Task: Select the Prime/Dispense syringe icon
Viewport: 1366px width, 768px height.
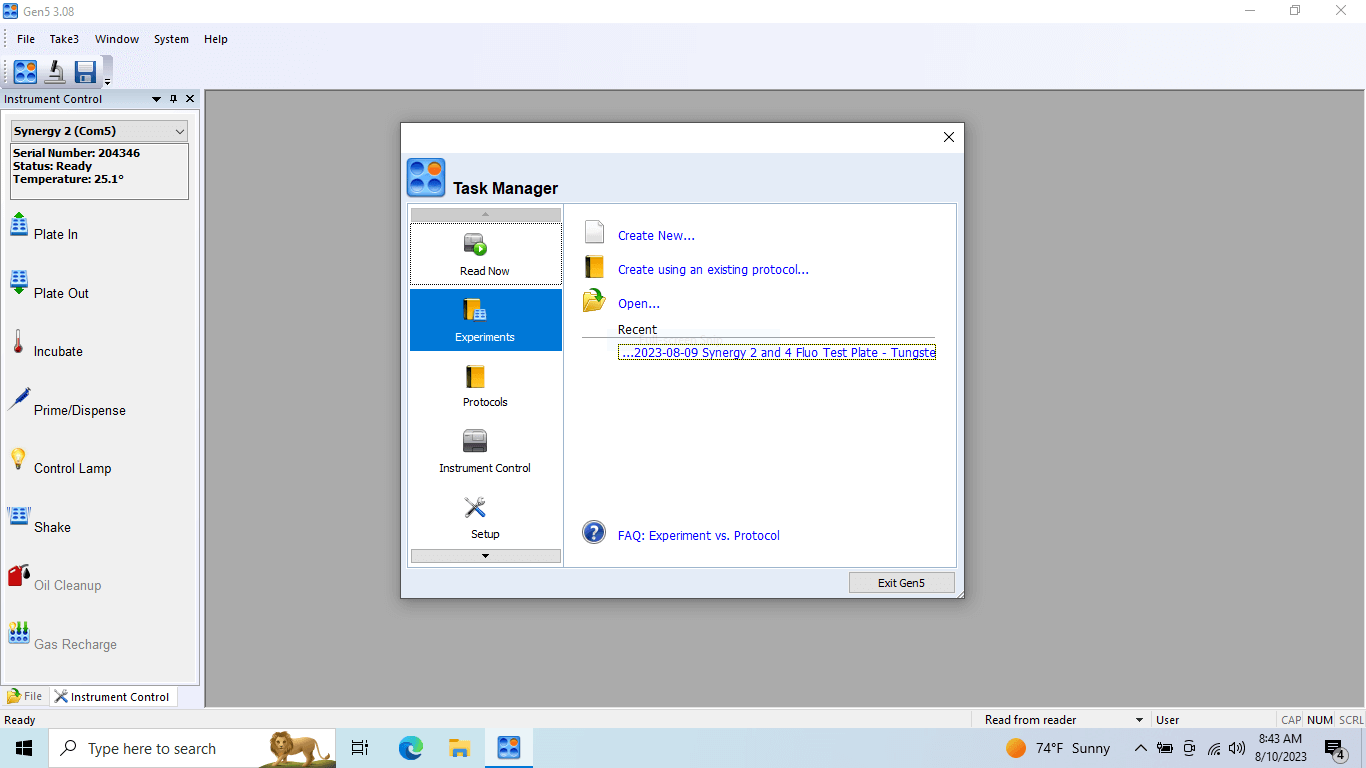Action: tap(19, 400)
